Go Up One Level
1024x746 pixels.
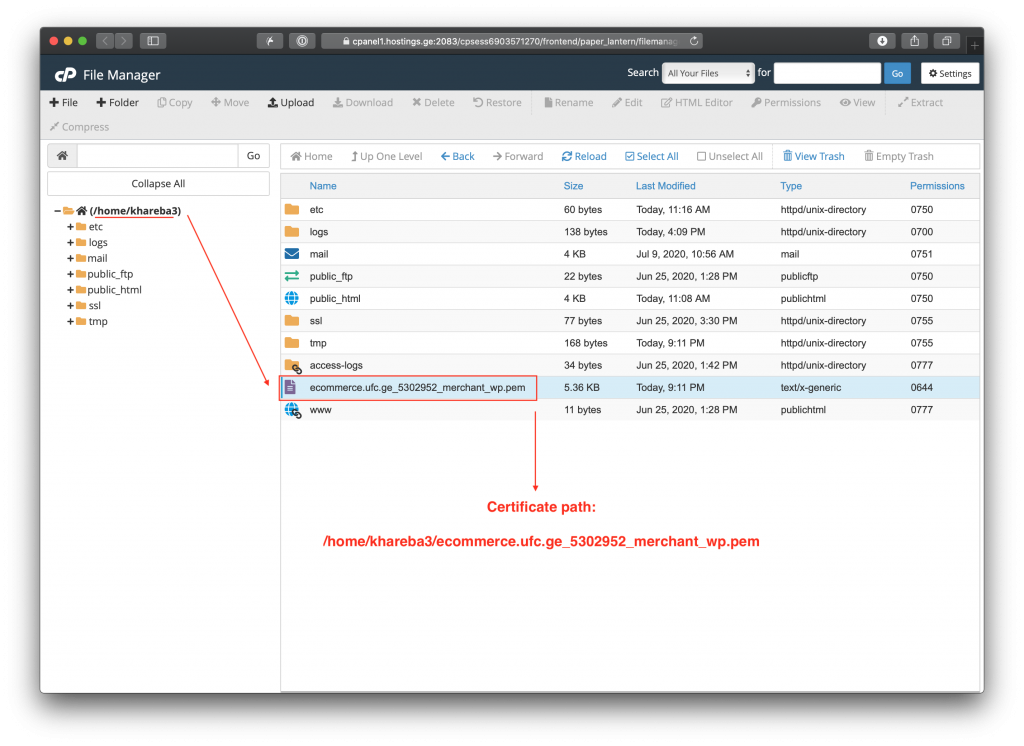tap(386, 157)
